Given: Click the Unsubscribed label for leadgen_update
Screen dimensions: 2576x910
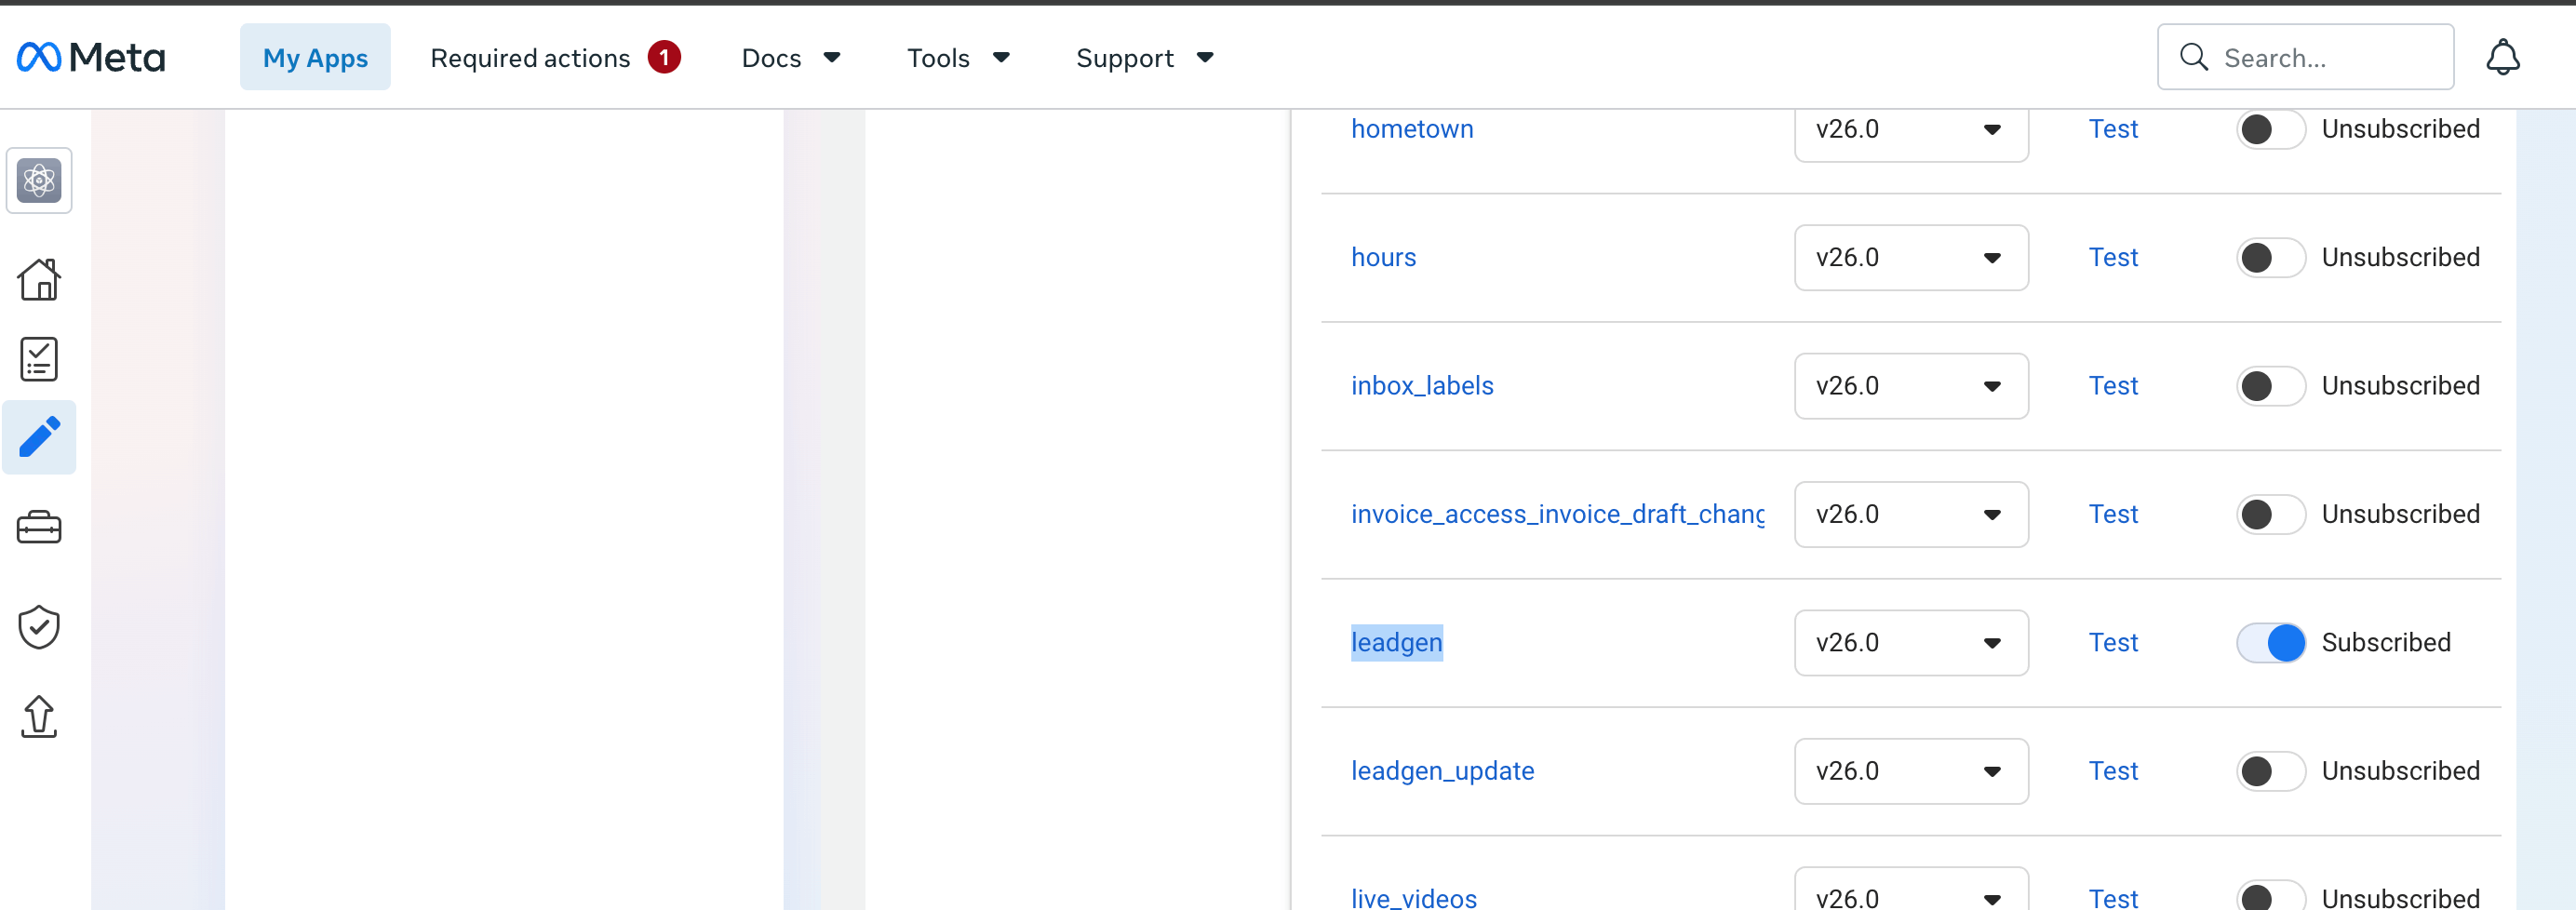Looking at the screenshot, I should pyautogui.click(x=2400, y=770).
